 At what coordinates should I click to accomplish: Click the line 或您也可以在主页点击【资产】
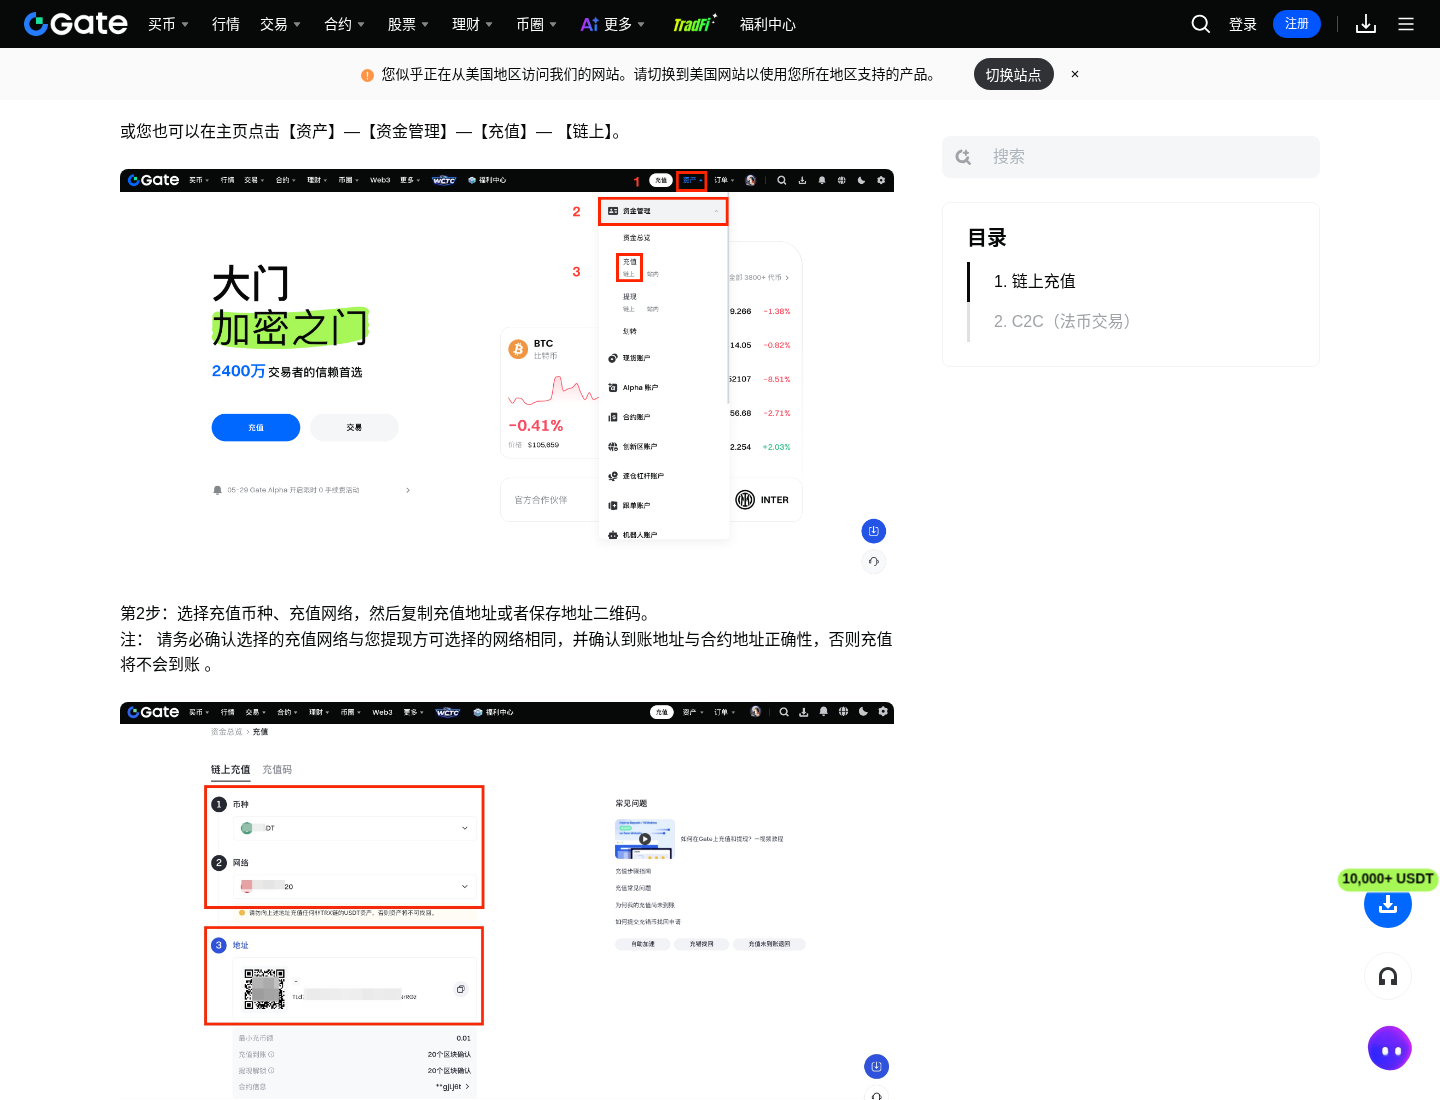coord(374,131)
